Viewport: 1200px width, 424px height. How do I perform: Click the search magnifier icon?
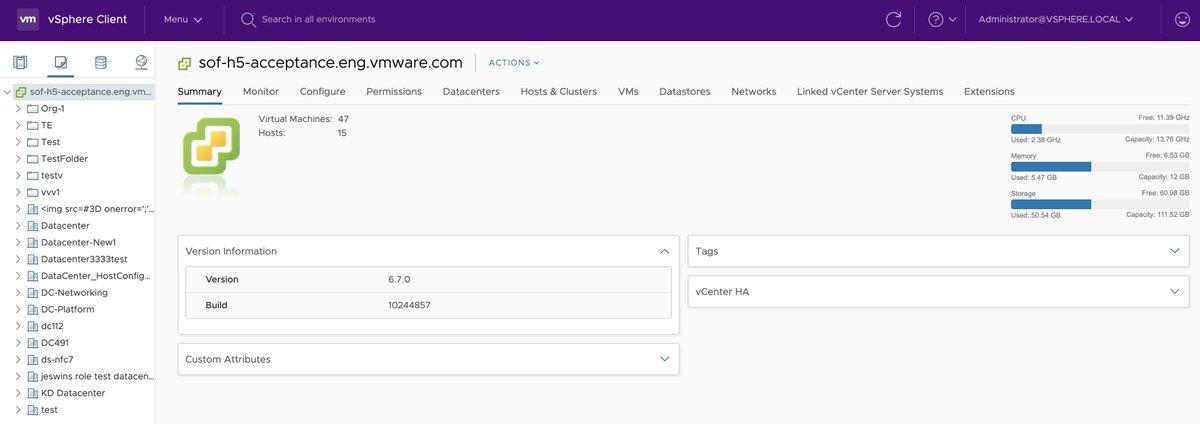(247, 19)
